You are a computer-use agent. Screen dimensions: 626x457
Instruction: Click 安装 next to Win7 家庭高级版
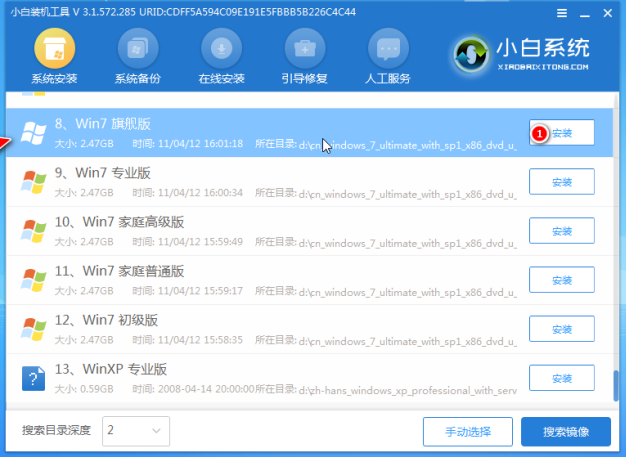click(x=561, y=230)
